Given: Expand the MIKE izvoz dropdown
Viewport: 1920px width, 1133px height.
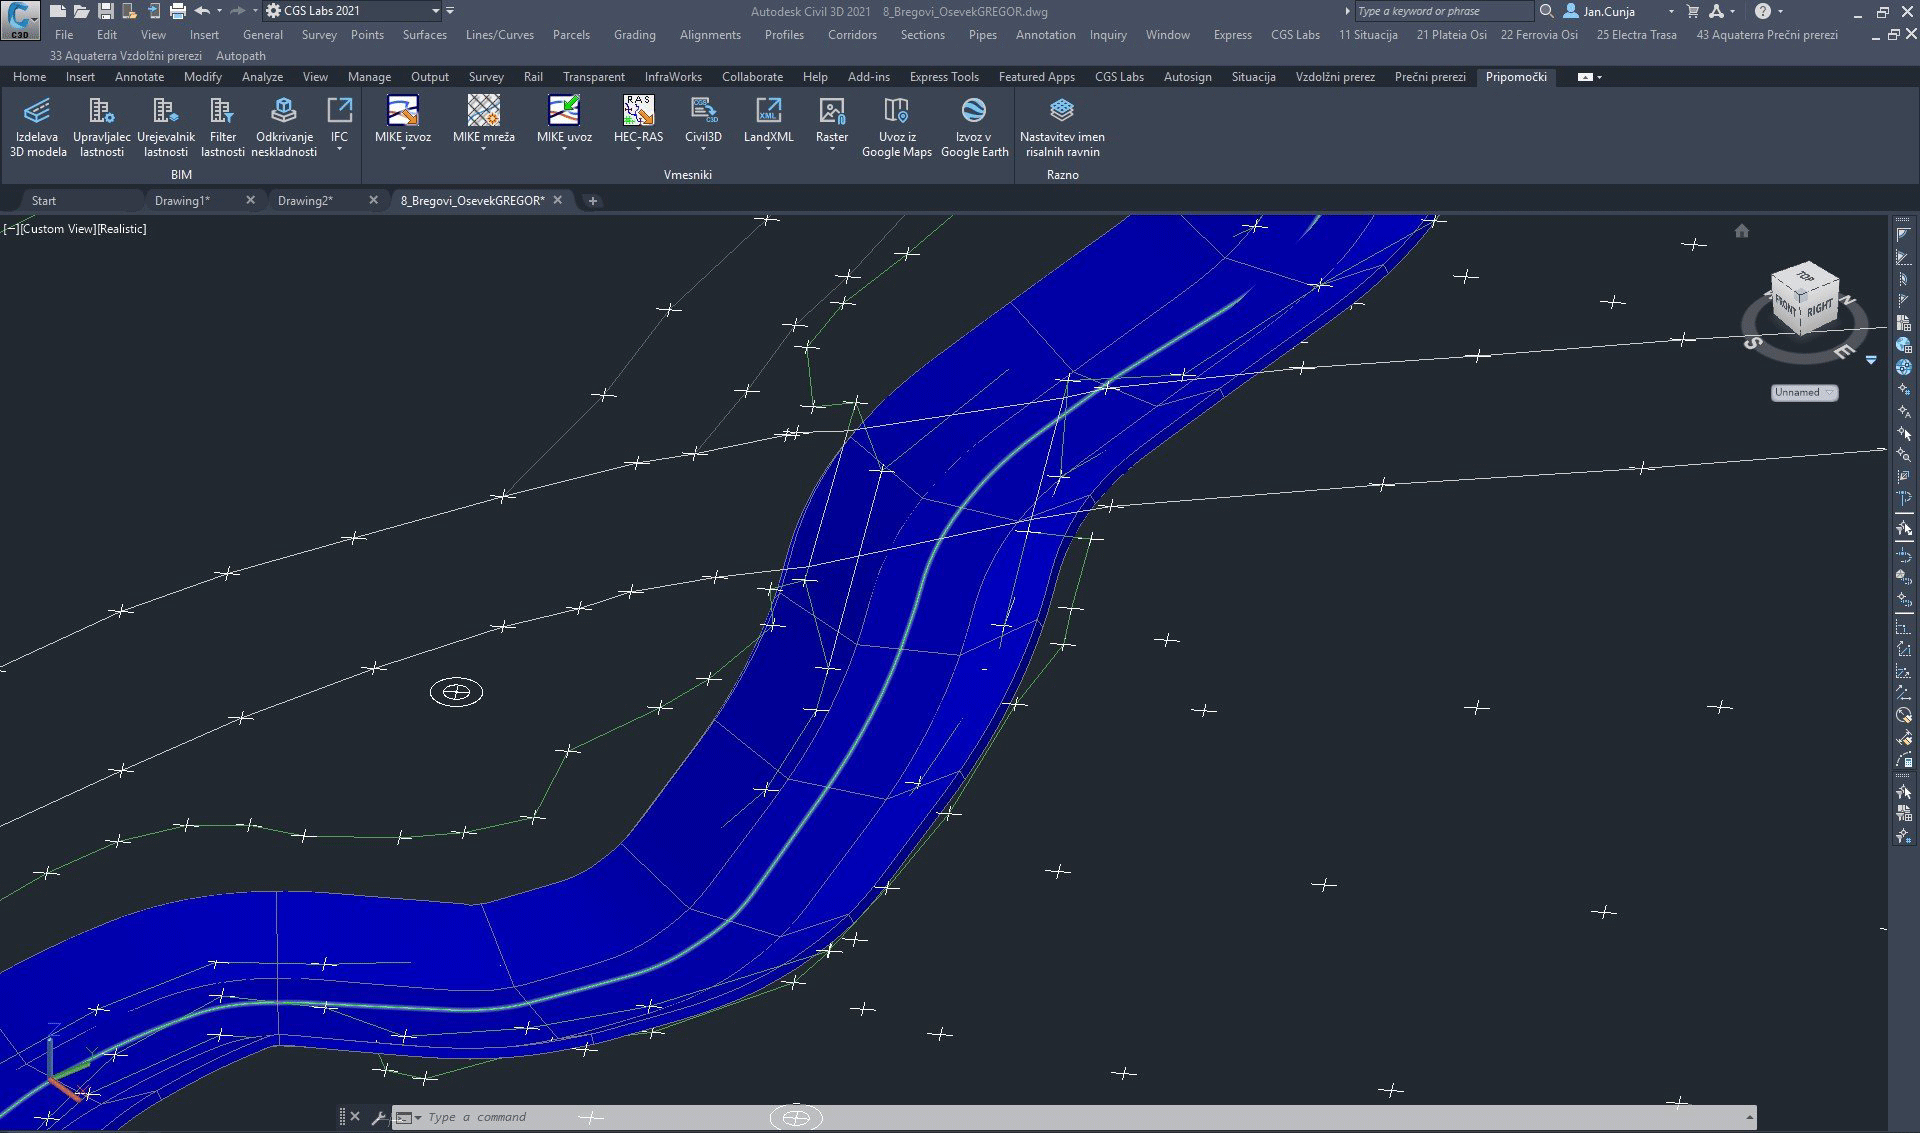Looking at the screenshot, I should click(403, 150).
